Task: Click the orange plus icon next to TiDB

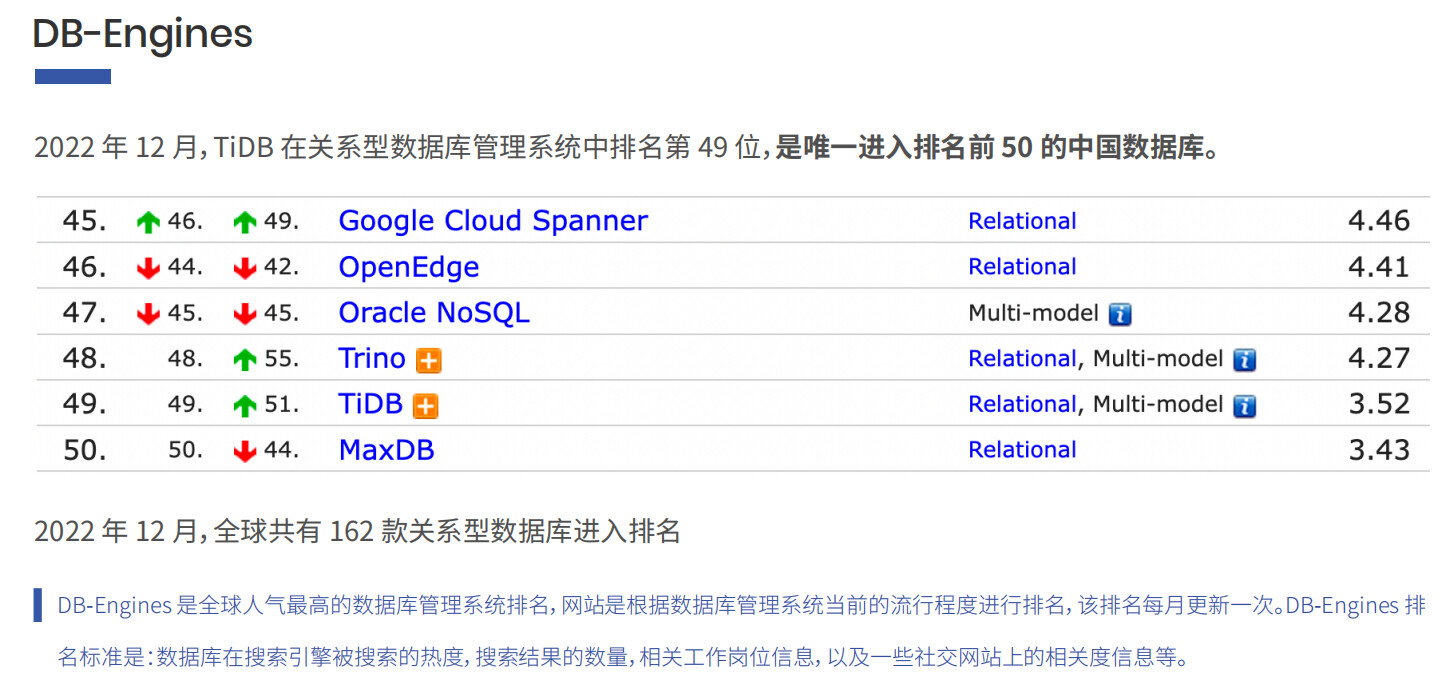Action: 426,406
